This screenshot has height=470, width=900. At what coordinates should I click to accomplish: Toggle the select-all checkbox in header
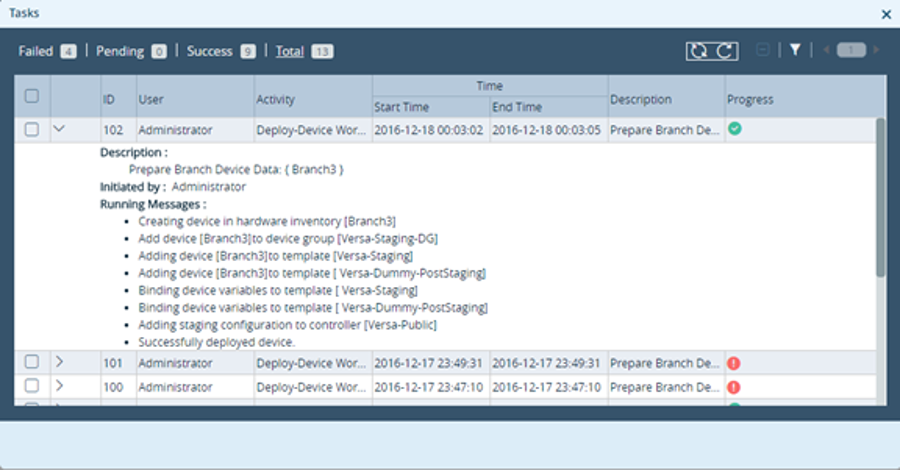coord(32,96)
